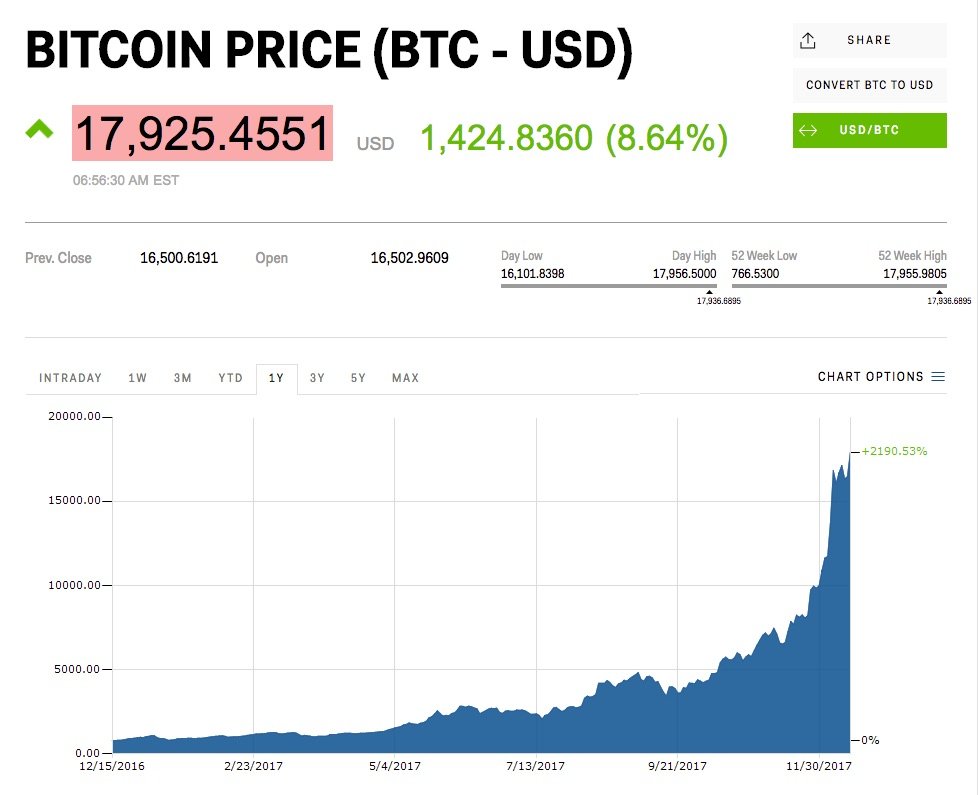This screenshot has height=795, width=978.
Task: Select the 3M chart range tab
Action: pos(183,378)
